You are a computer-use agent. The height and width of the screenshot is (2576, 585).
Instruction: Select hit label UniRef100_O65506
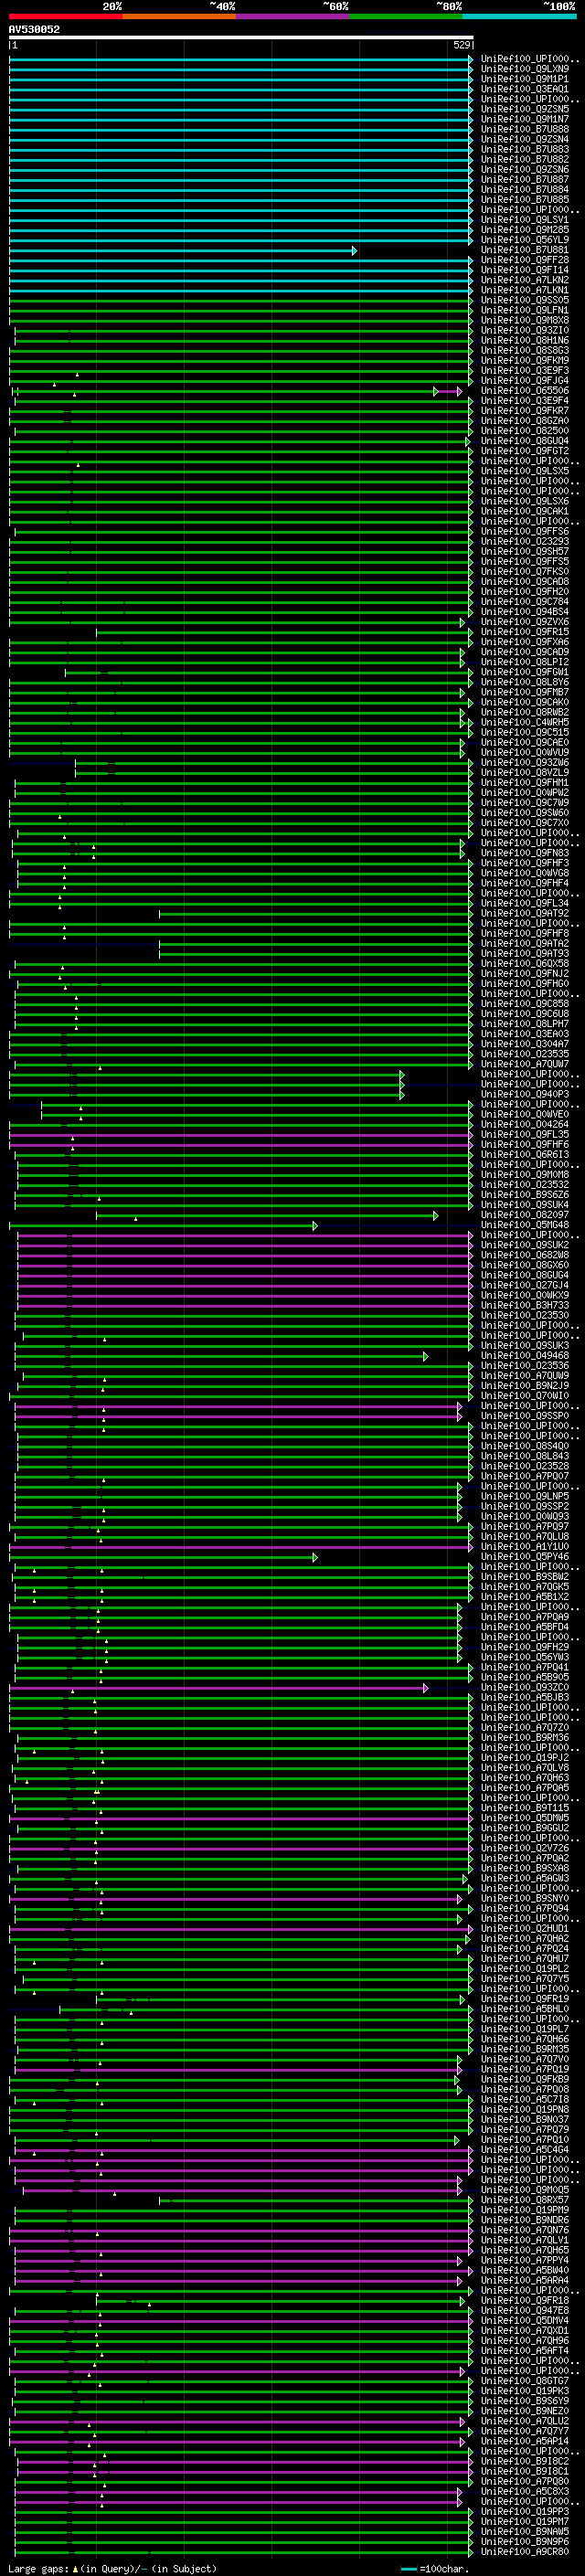tap(525, 391)
